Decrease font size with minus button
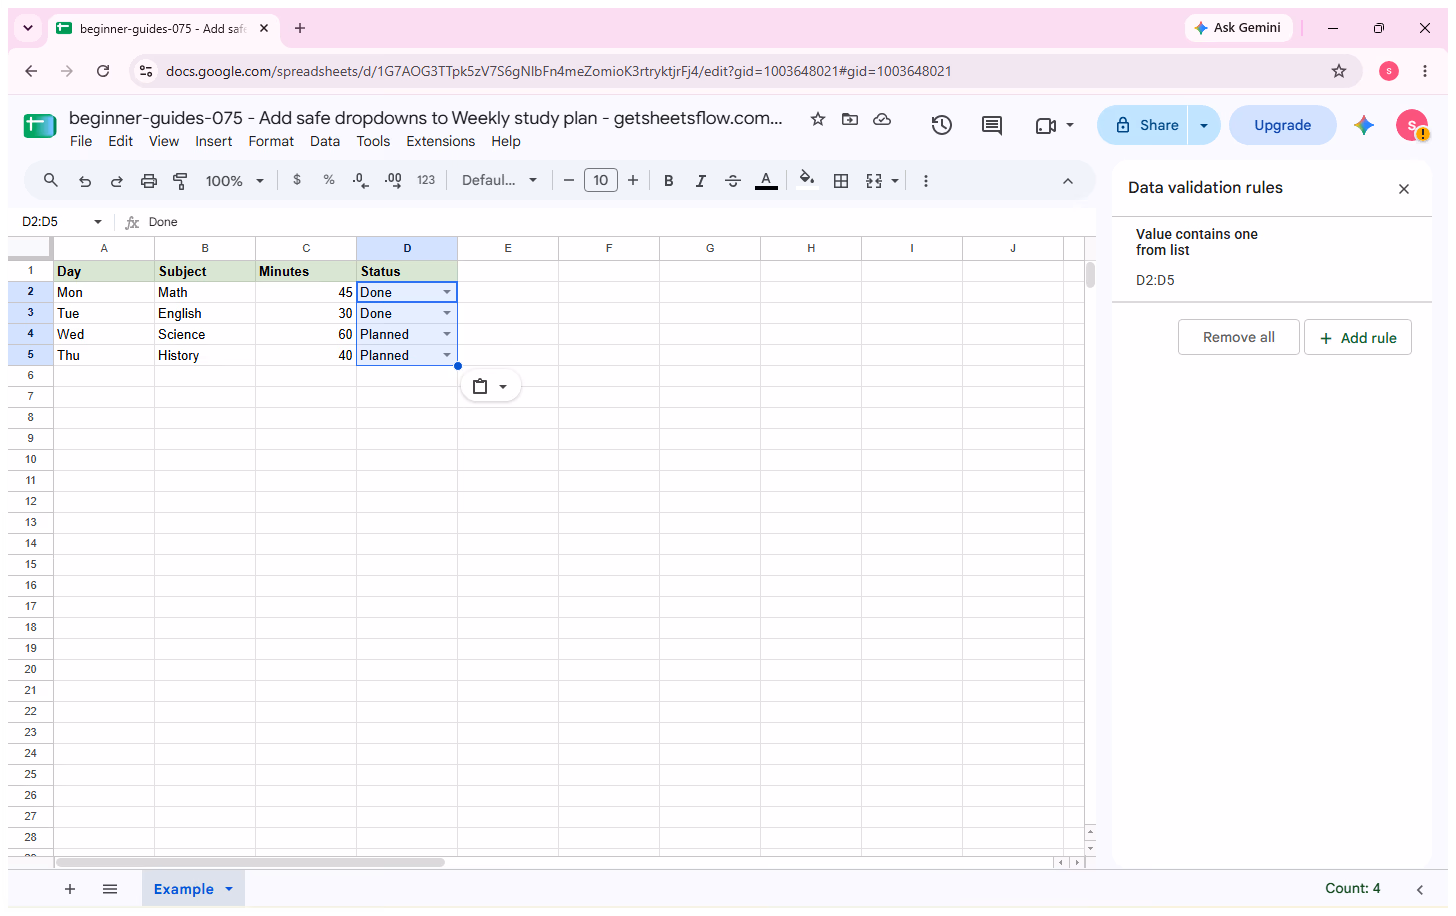 (569, 180)
